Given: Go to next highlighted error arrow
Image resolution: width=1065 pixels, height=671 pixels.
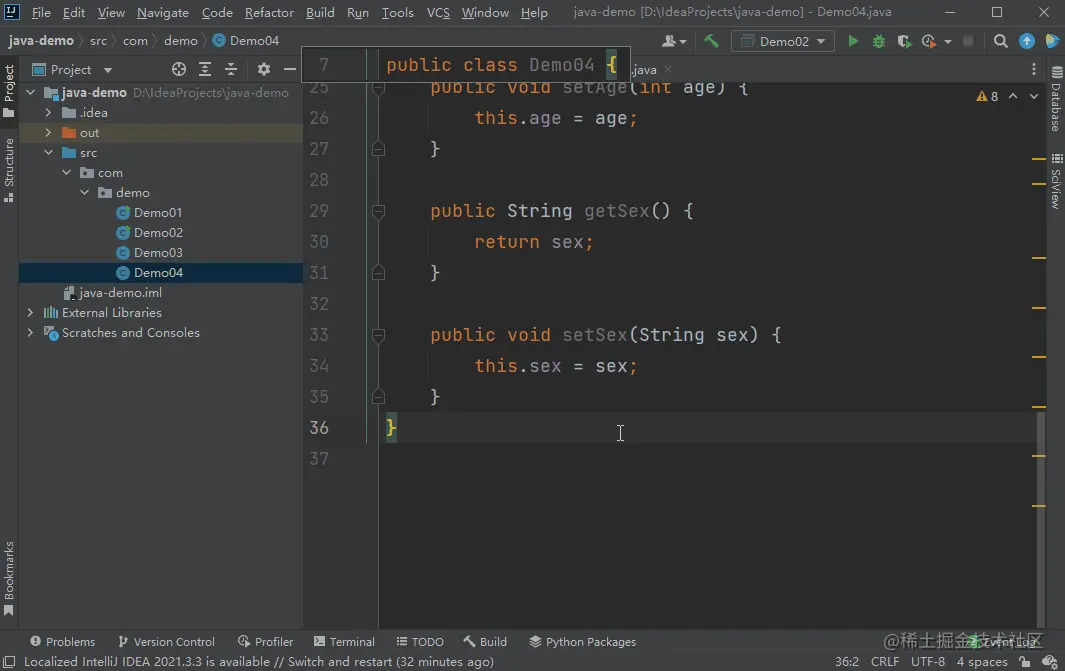Looking at the screenshot, I should click(x=1034, y=96).
